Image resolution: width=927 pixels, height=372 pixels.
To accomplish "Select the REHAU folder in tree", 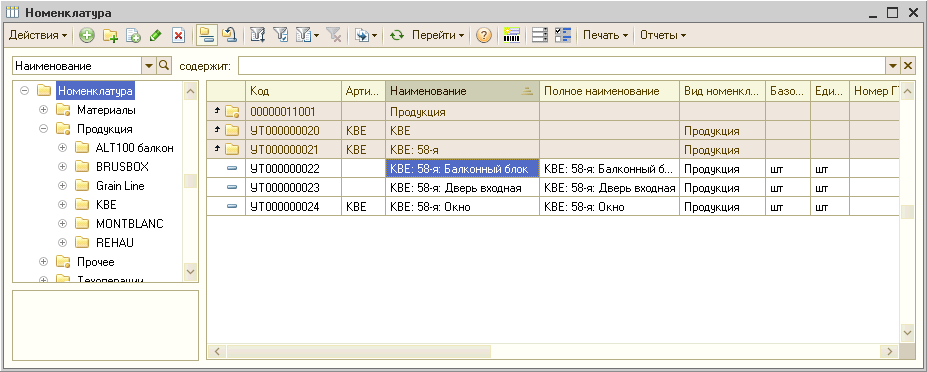I will 115,242.
